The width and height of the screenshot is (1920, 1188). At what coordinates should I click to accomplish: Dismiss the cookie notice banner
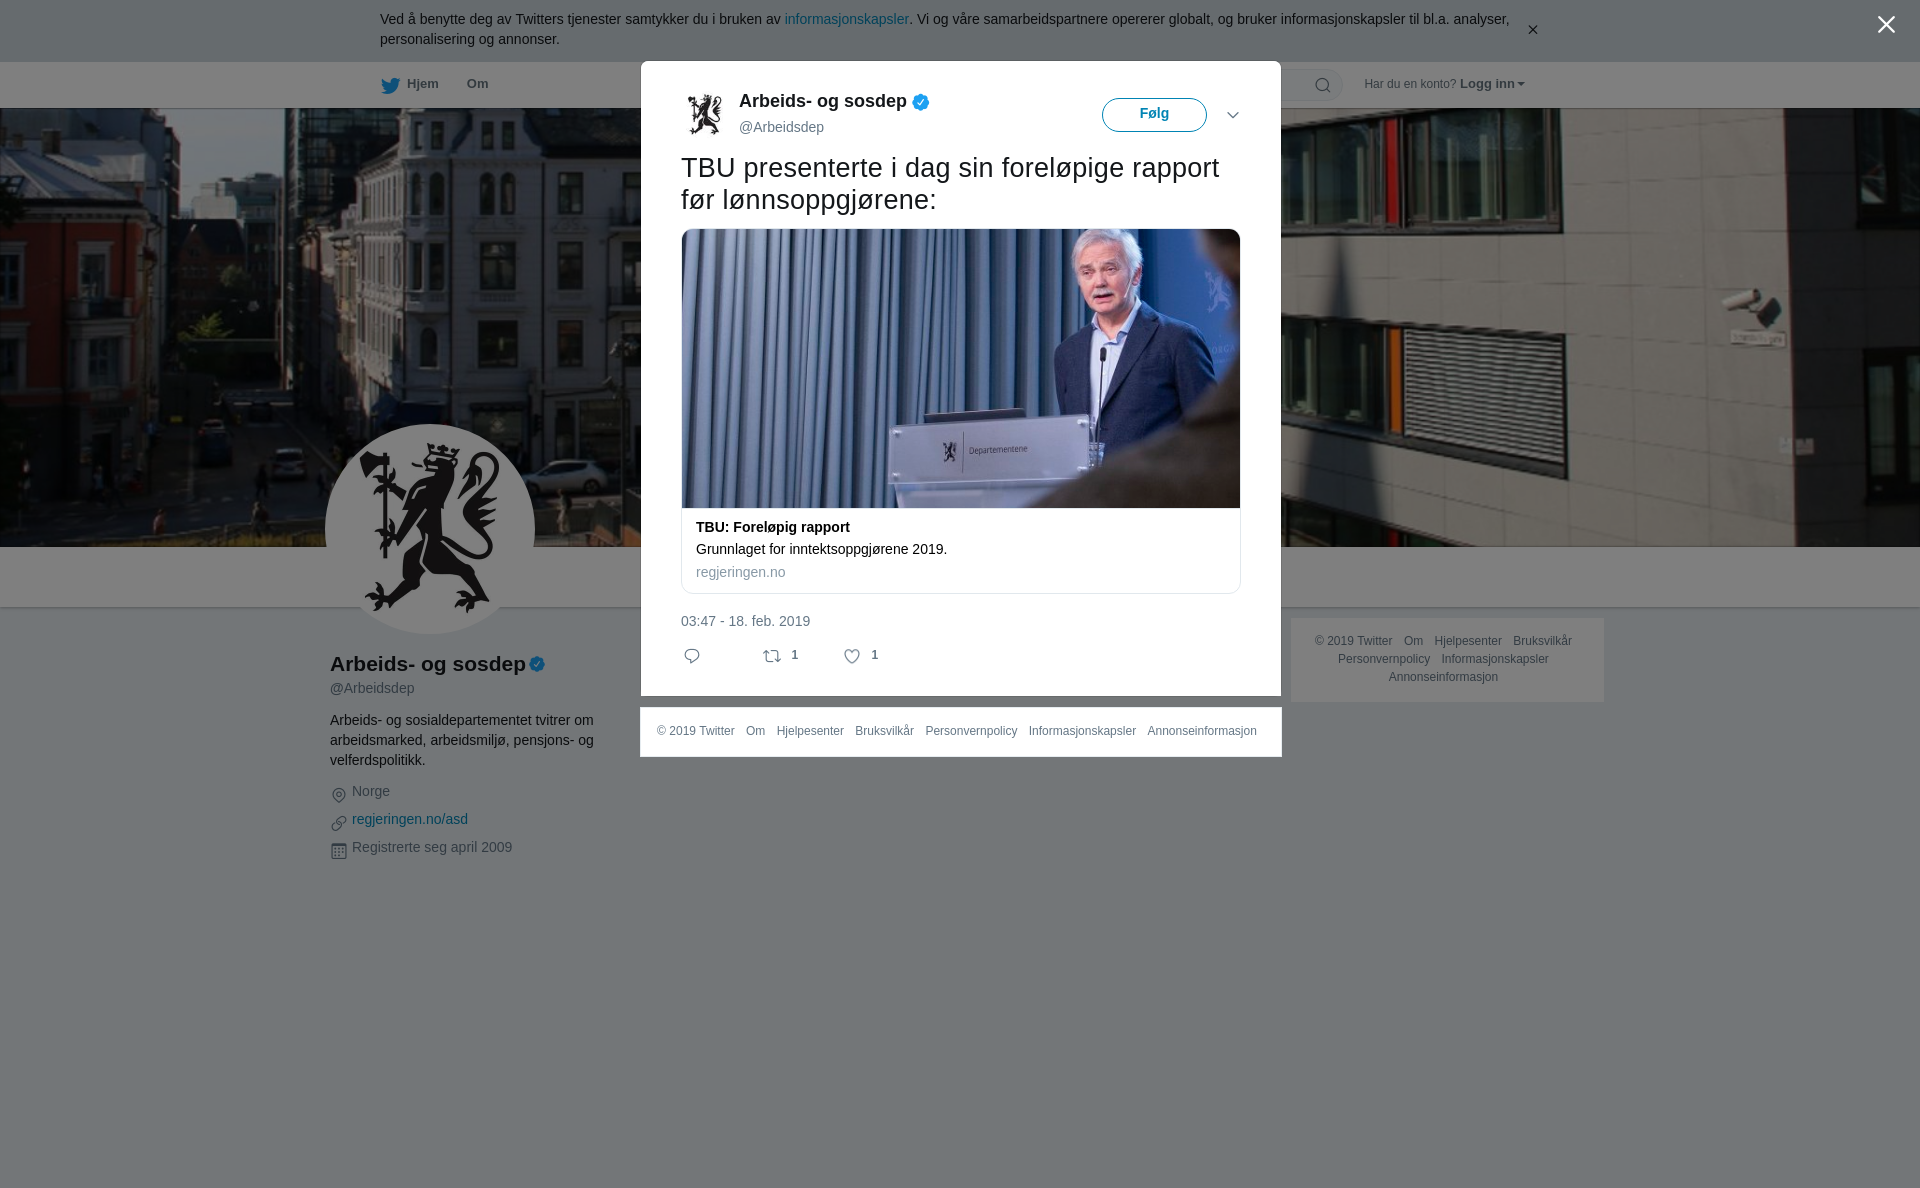point(1532,30)
